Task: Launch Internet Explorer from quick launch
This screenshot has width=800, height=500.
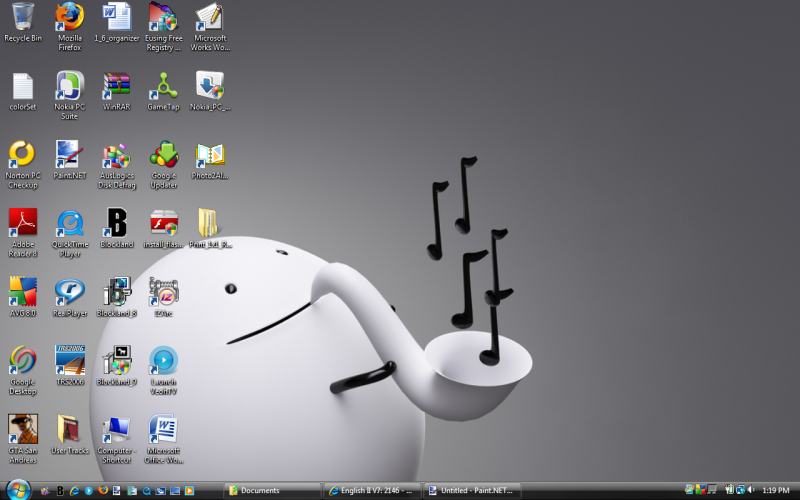Action: click(74, 491)
